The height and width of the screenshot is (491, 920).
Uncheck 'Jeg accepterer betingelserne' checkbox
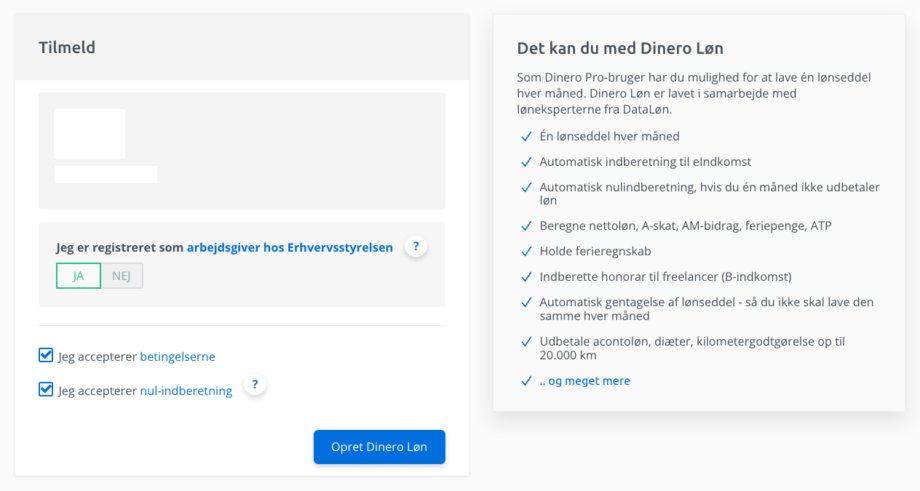point(46,355)
